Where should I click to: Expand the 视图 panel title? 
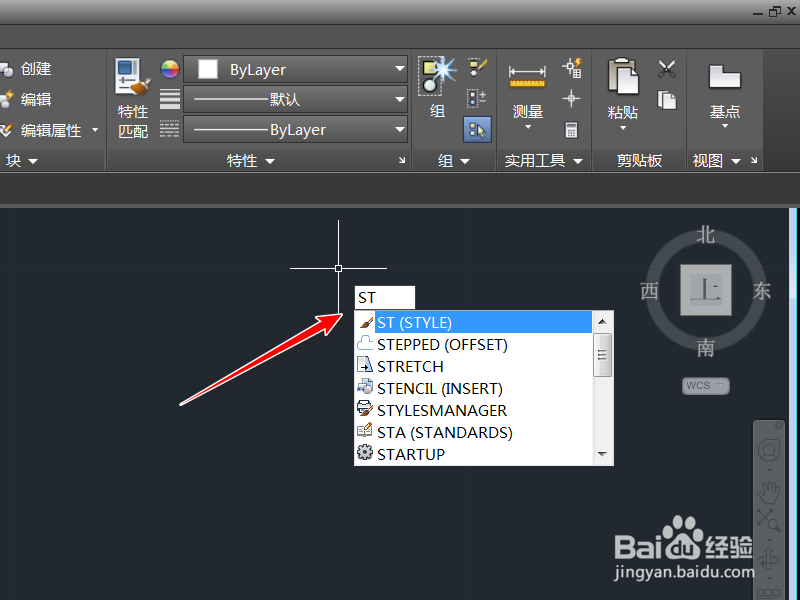(716, 161)
